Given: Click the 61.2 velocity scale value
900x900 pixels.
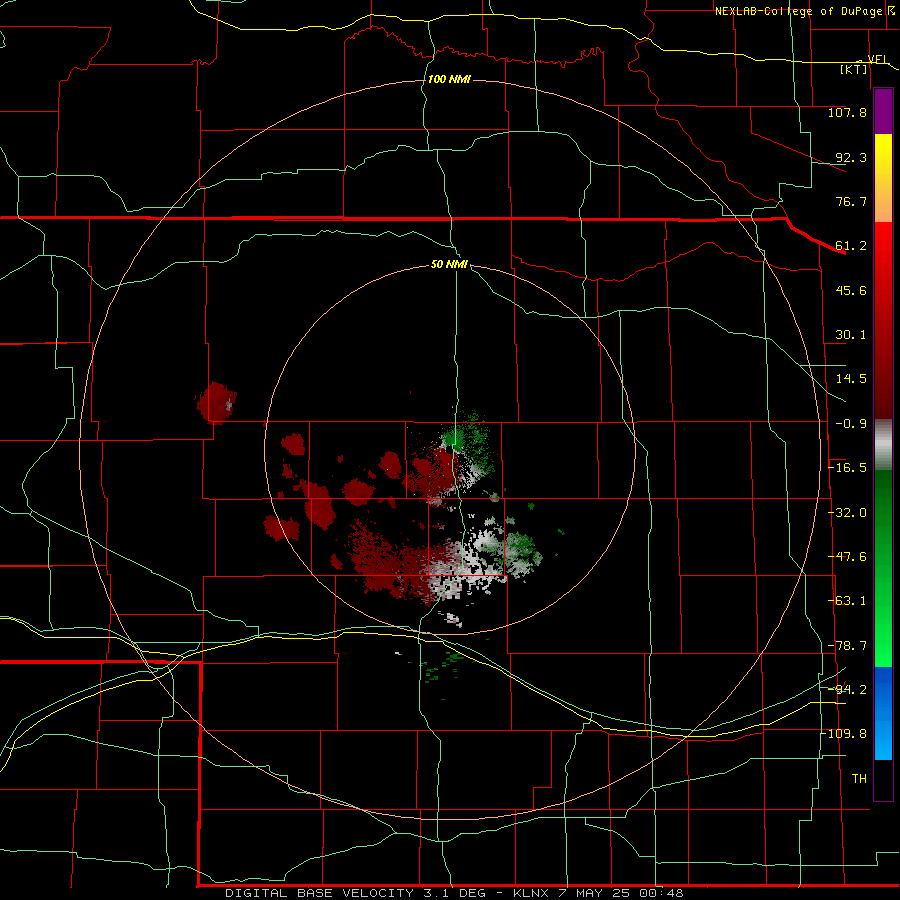Looking at the screenshot, I should click(x=851, y=246).
